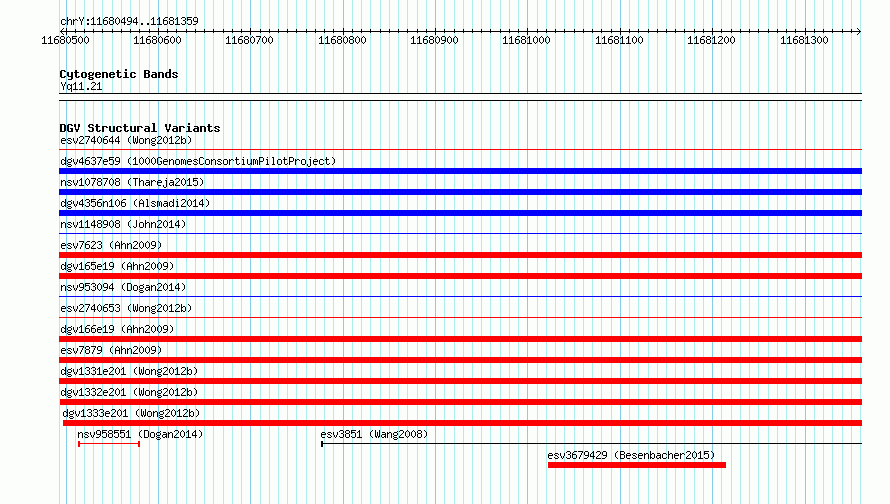Select the esv7623 (Ahn2009) red bar
The image size is (890, 504).
click(x=460, y=255)
